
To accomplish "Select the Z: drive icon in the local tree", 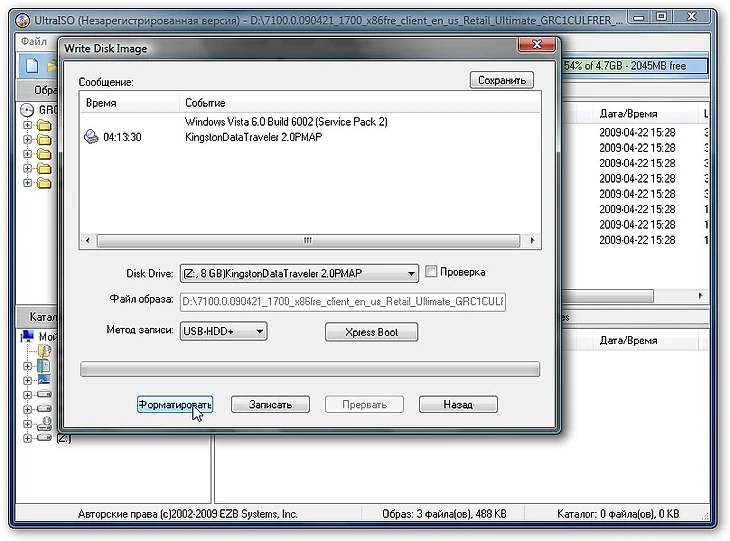I will 43,437.
